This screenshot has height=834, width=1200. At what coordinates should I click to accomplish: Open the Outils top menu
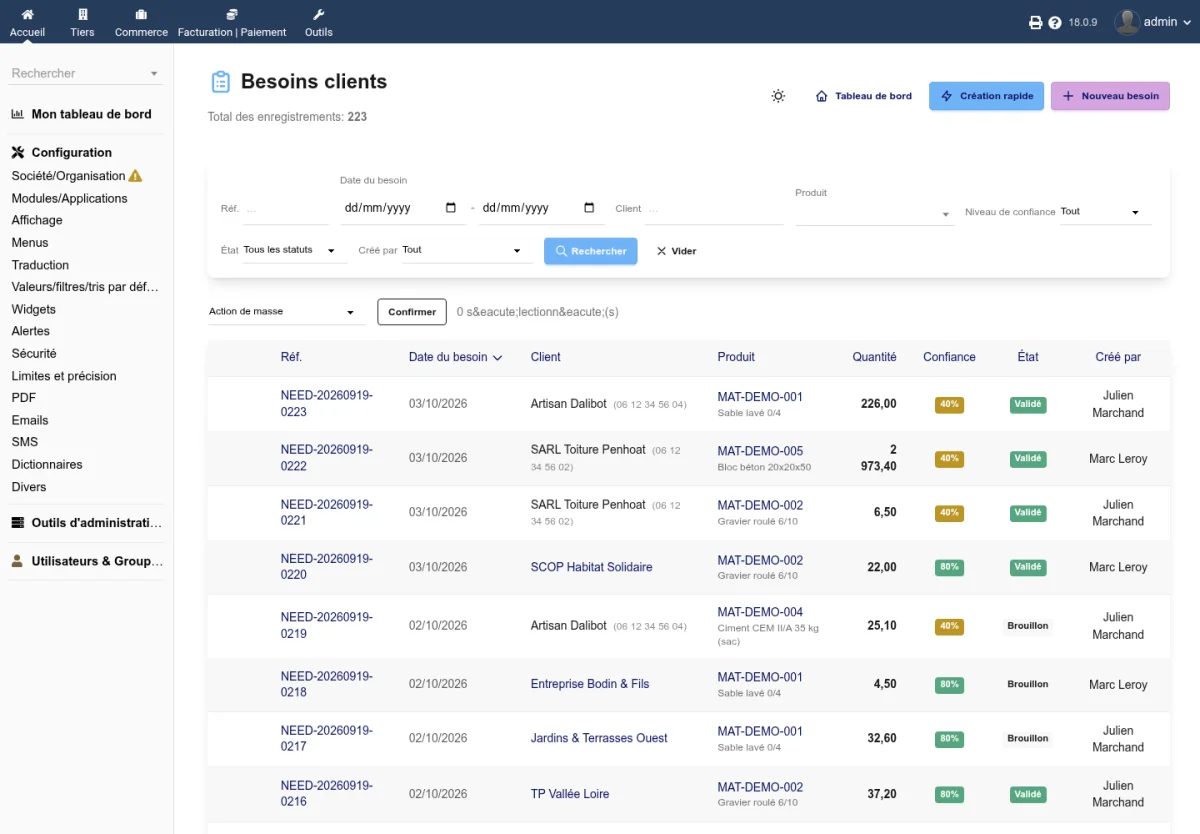[x=319, y=22]
